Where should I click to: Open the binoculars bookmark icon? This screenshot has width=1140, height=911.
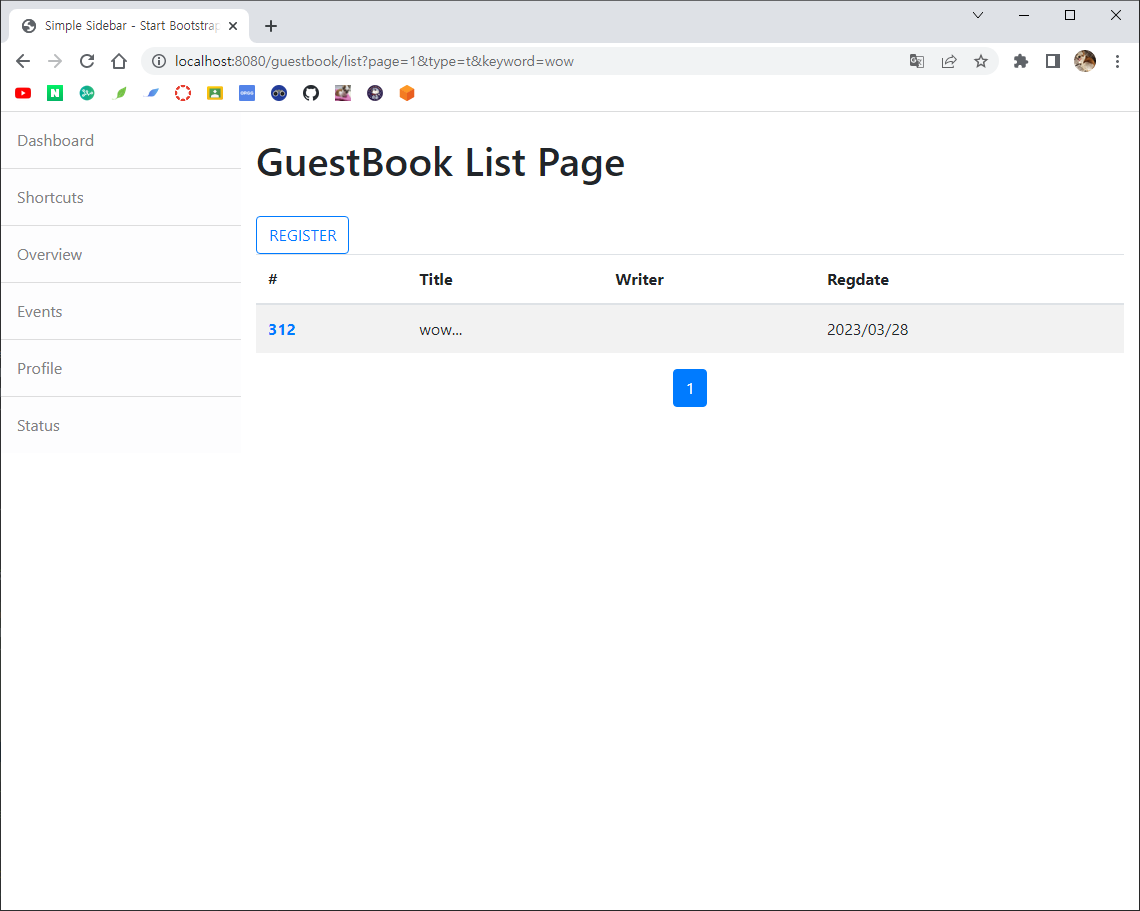coord(279,93)
